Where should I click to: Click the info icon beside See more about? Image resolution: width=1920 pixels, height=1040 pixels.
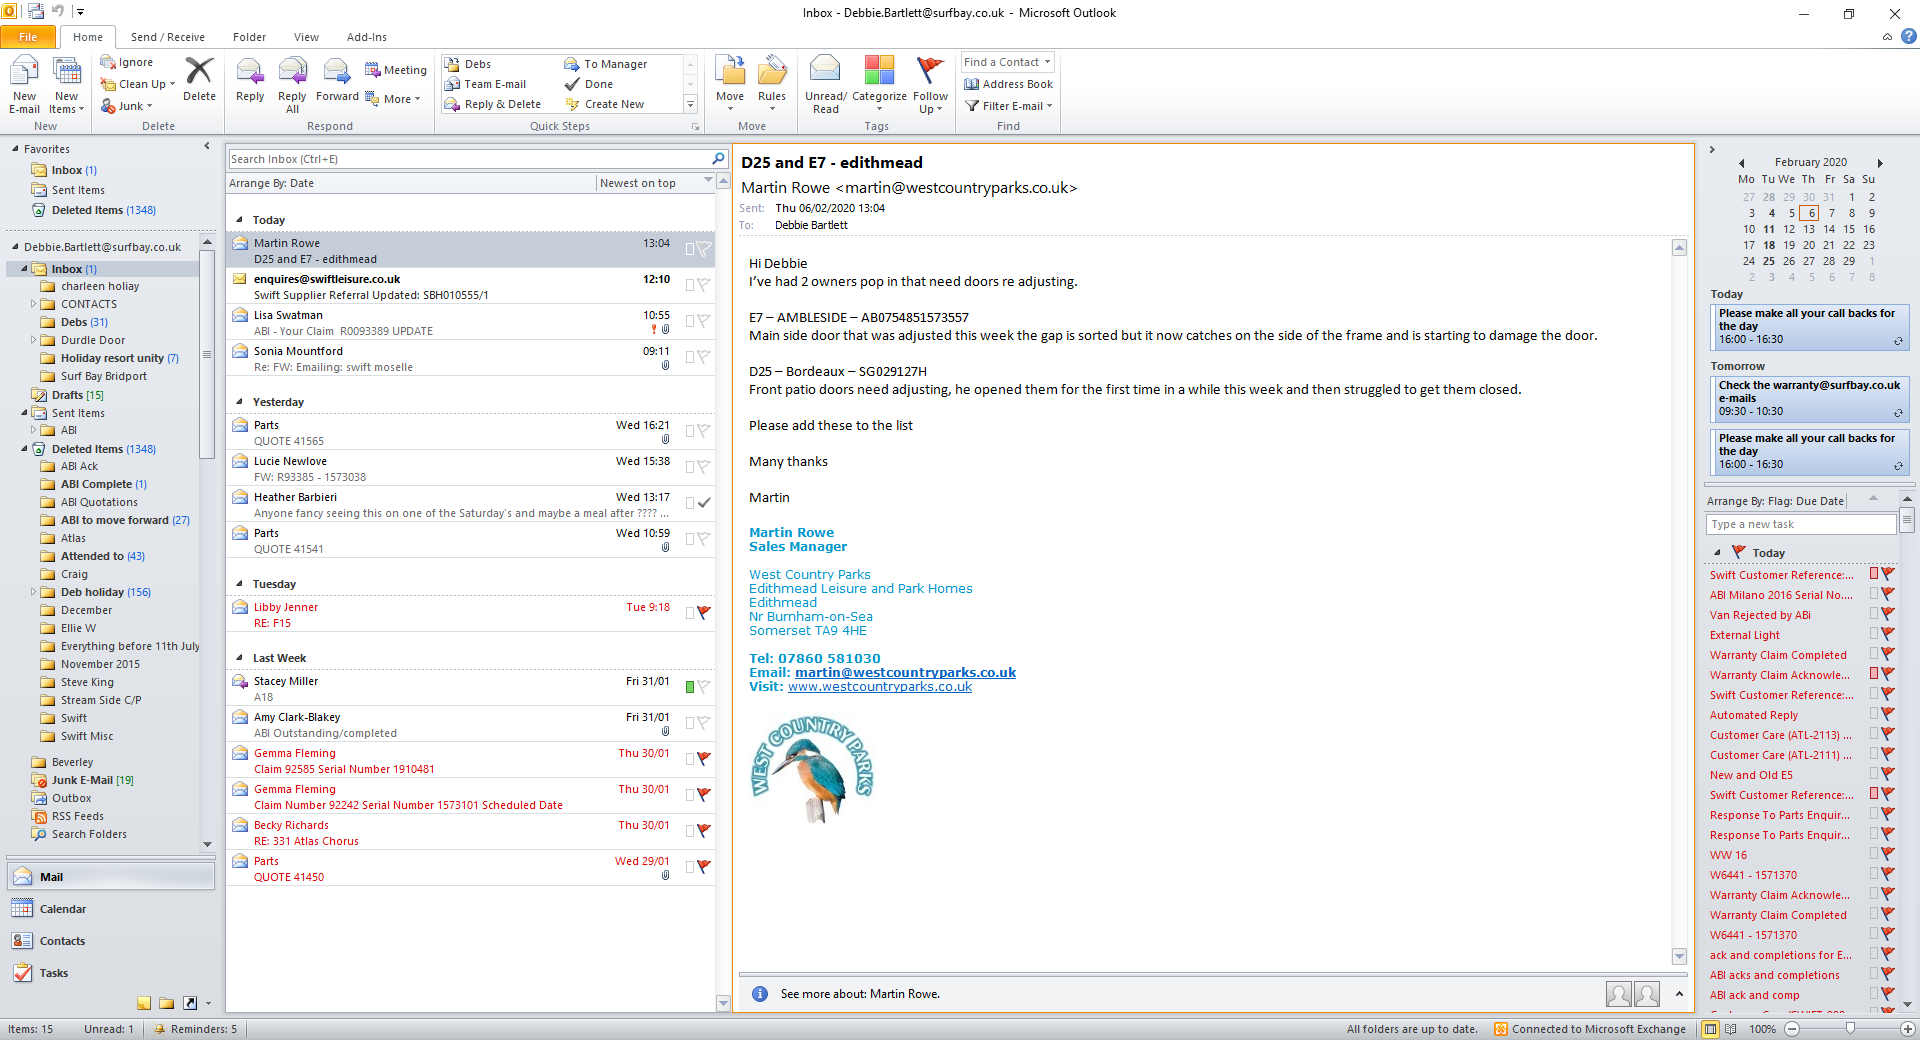coord(760,994)
